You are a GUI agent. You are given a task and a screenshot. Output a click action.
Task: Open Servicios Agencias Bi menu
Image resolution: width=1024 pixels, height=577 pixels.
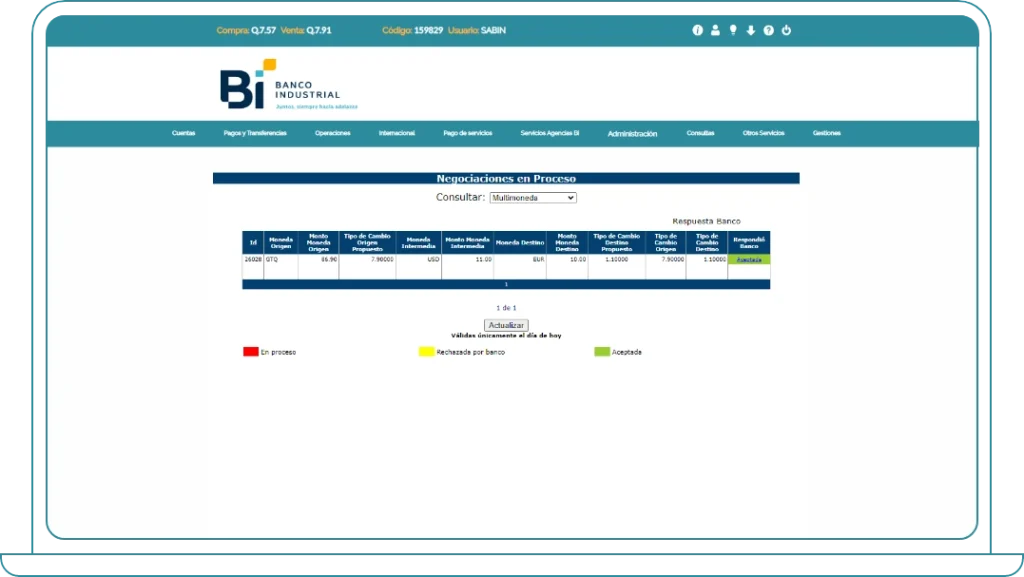(x=550, y=133)
